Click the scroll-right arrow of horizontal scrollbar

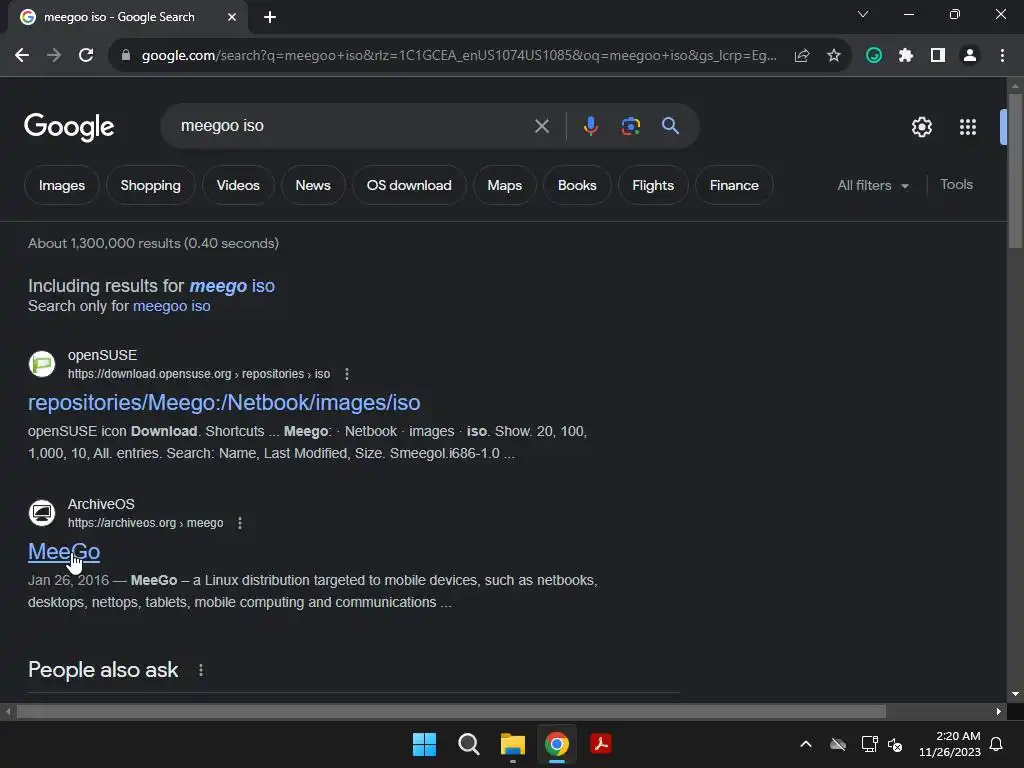point(998,711)
